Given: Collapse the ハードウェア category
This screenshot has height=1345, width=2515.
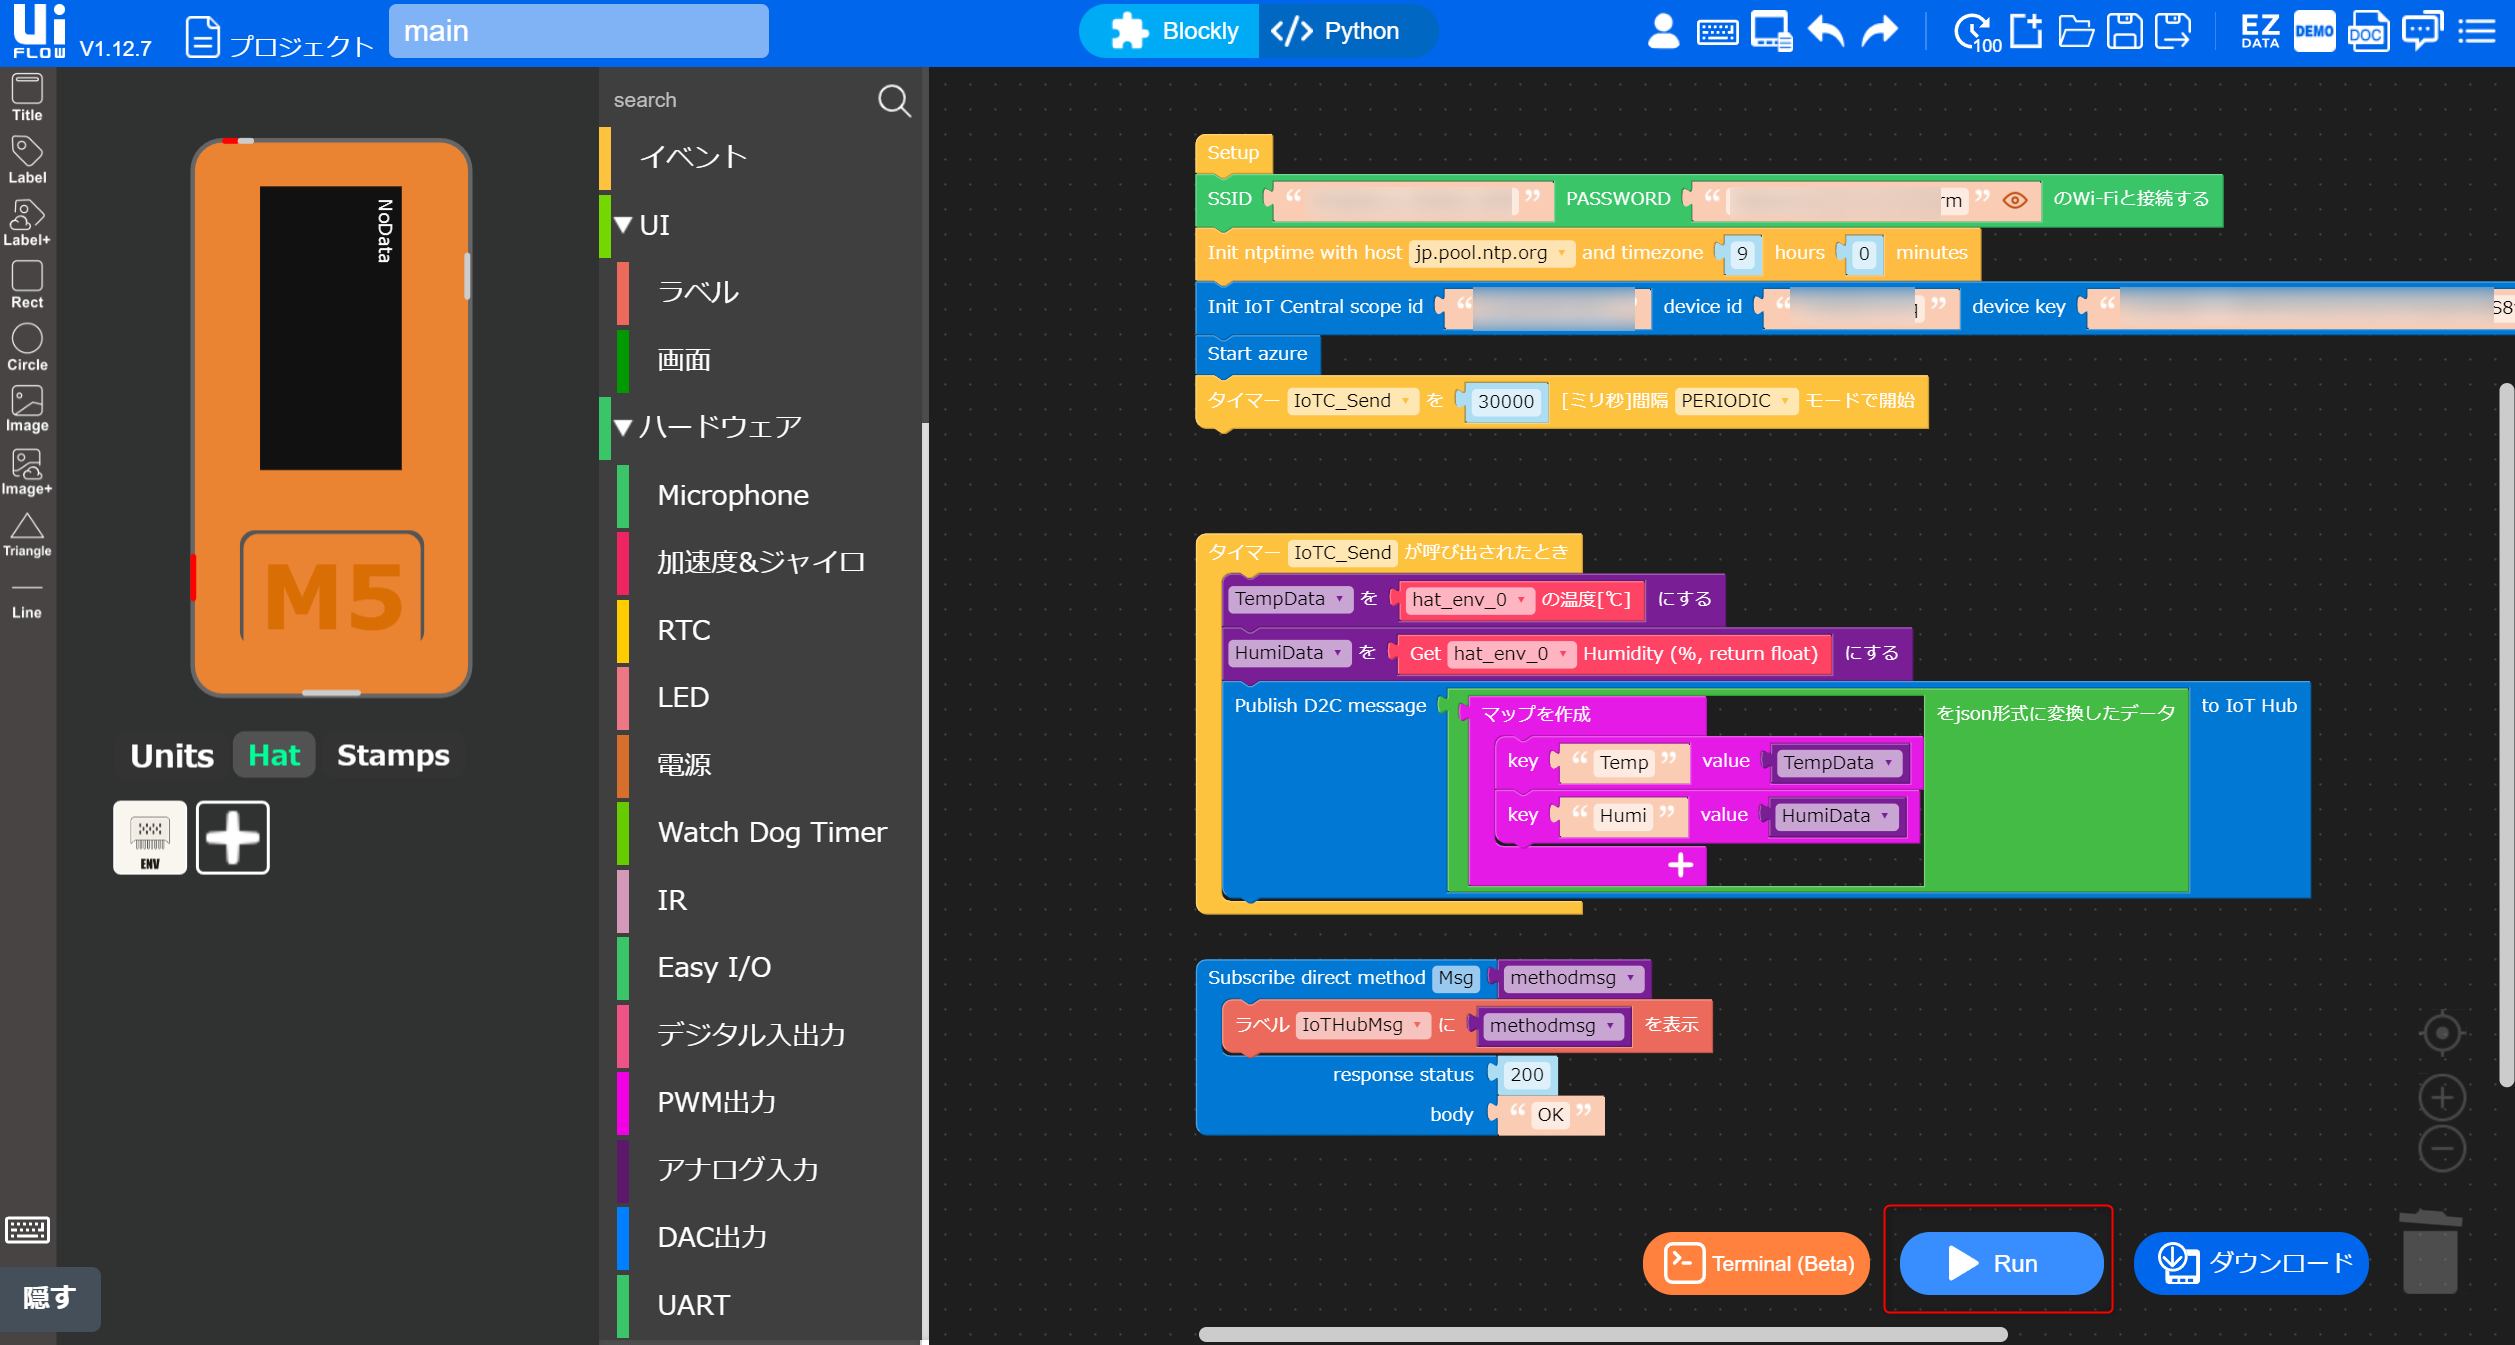Looking at the screenshot, I should coord(624,428).
